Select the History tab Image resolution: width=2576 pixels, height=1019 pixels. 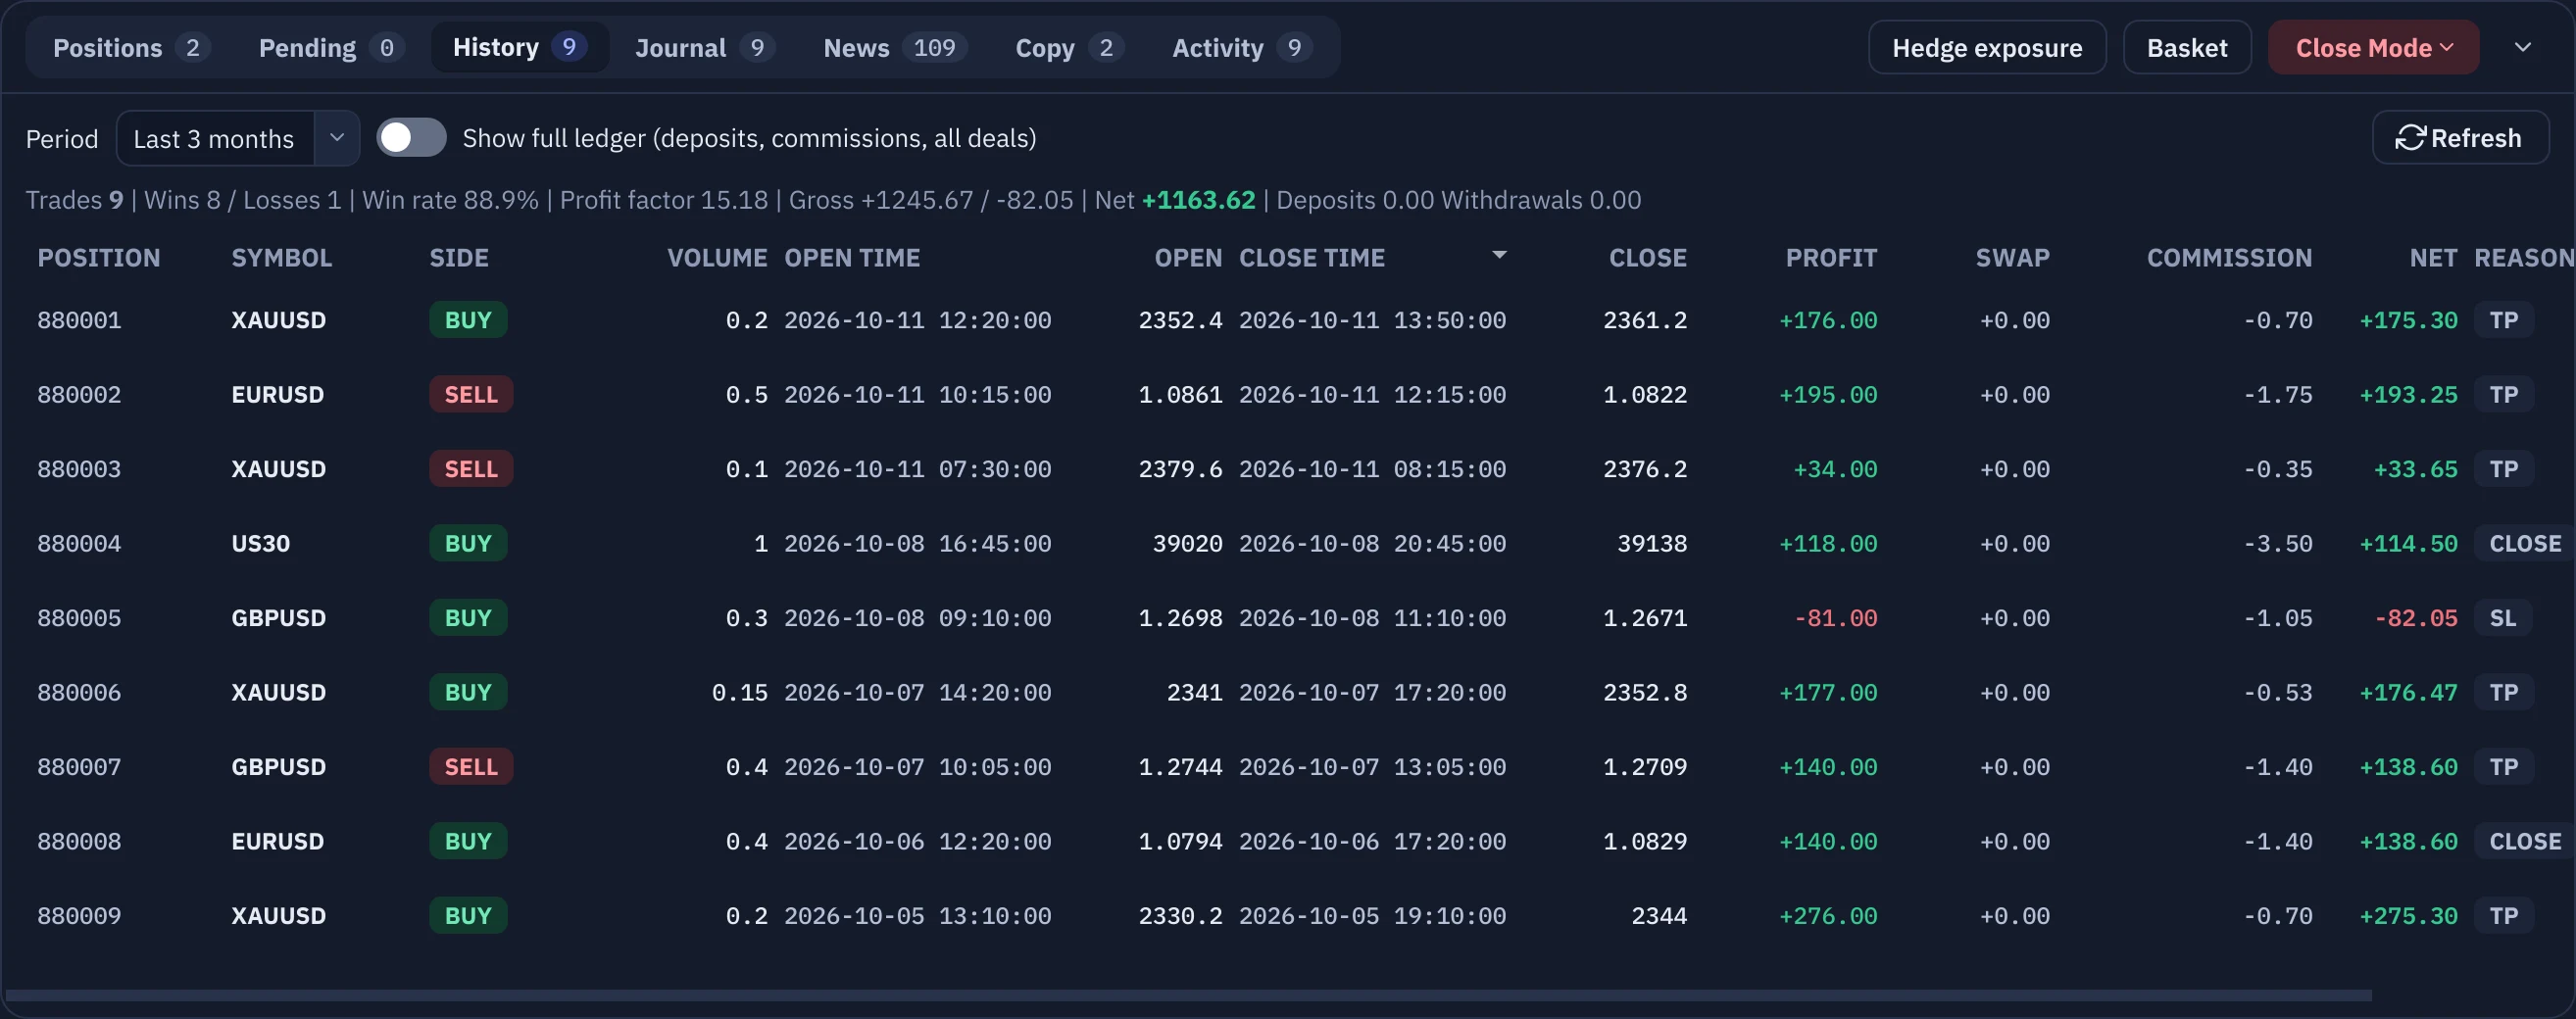[x=520, y=48]
